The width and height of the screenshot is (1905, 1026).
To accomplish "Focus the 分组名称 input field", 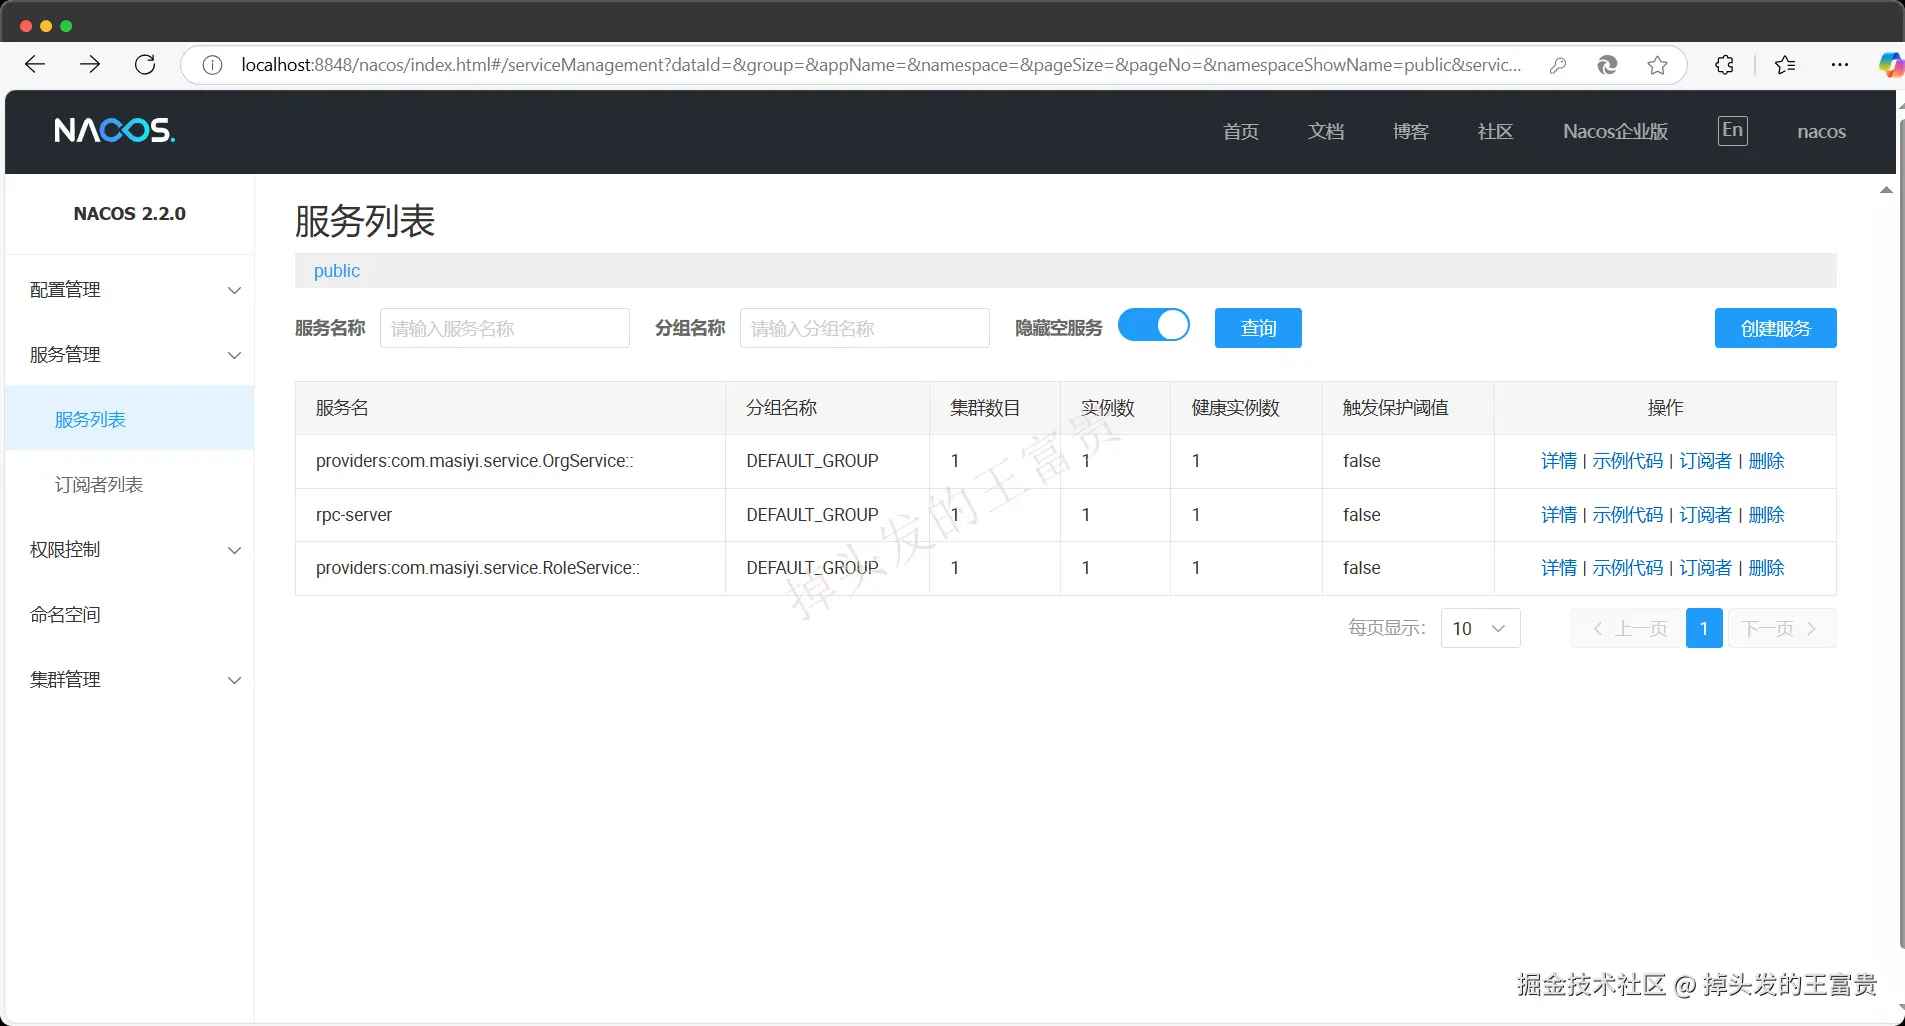I will click(865, 328).
